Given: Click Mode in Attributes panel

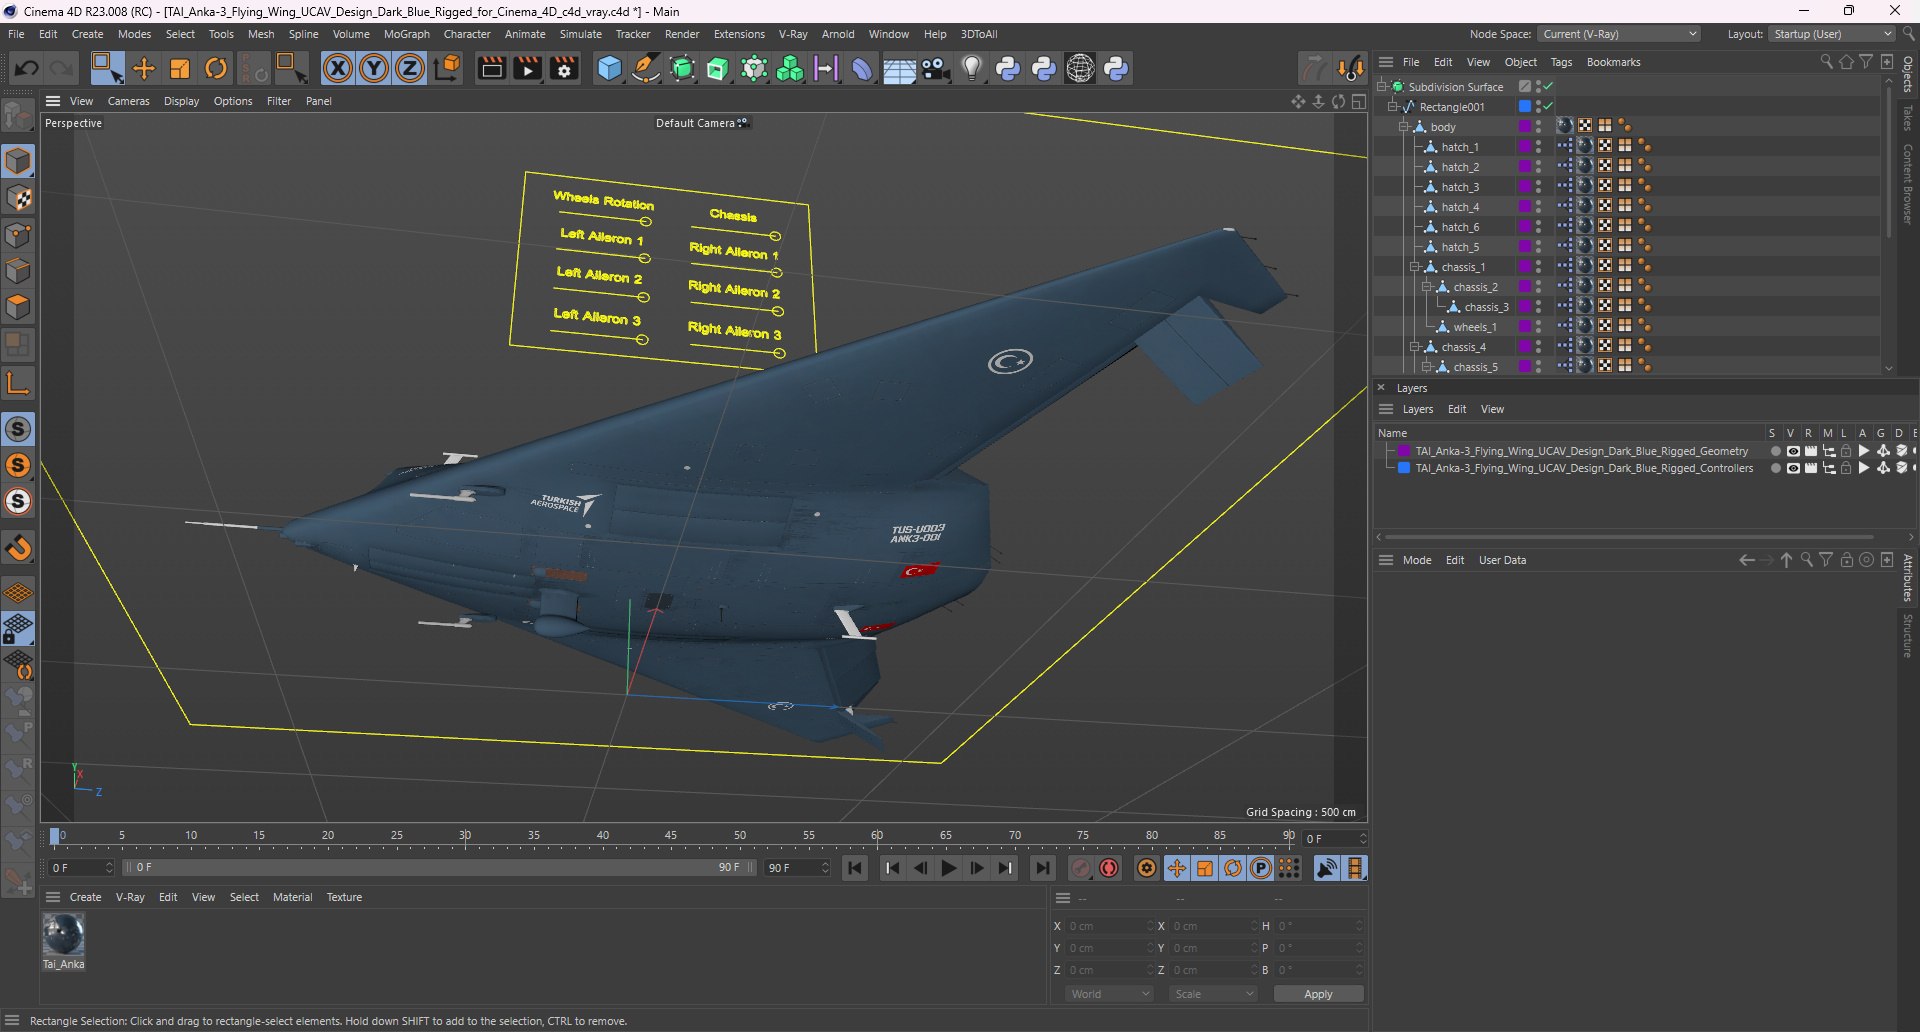Looking at the screenshot, I should tap(1417, 560).
